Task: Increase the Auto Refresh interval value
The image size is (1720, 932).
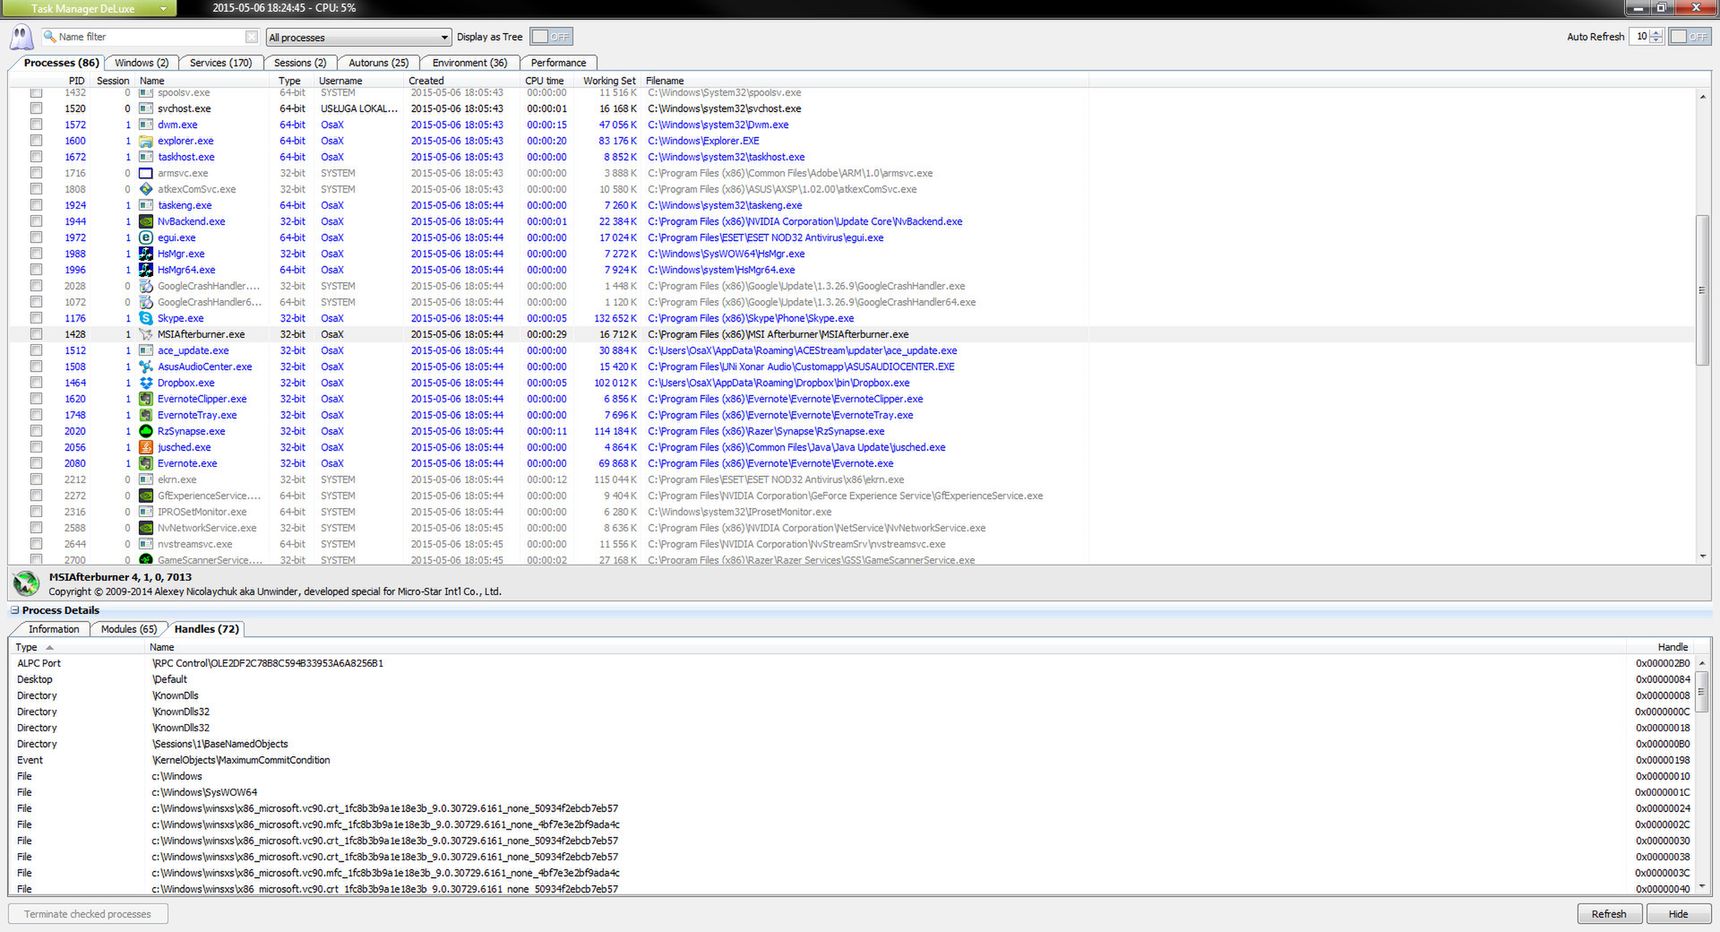Action: pos(1657,32)
